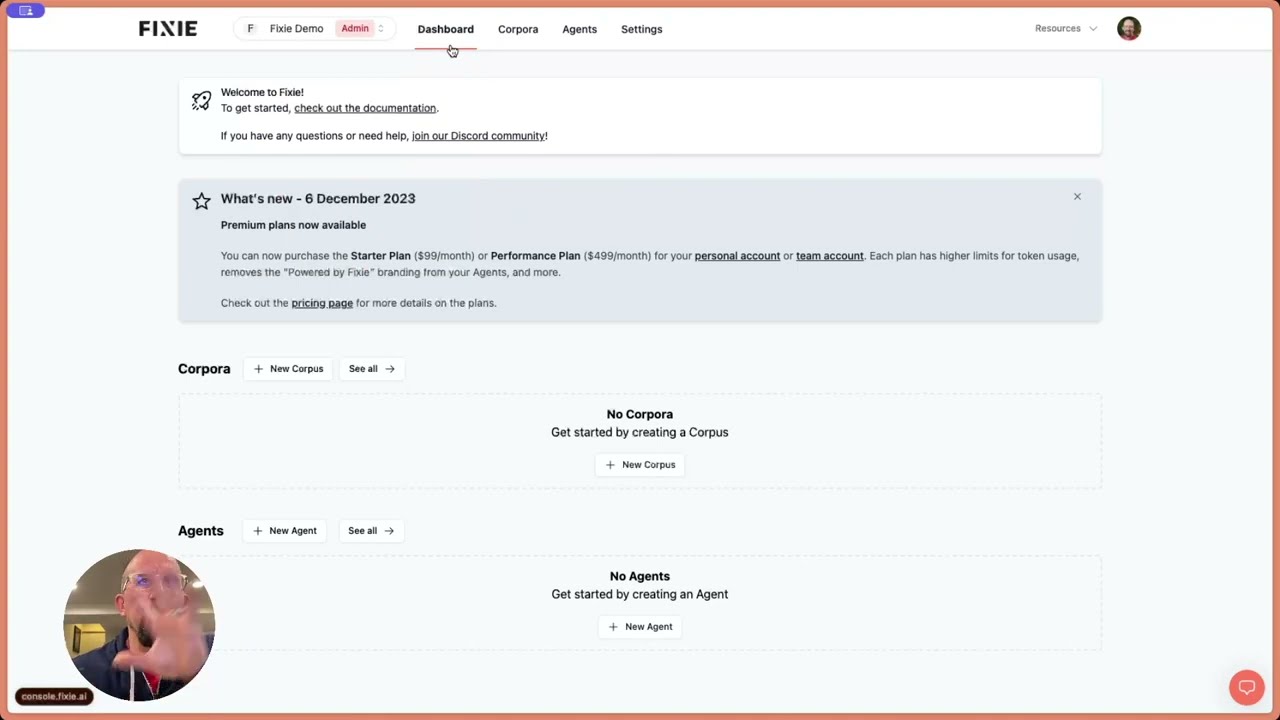Dismiss the What's new announcement

[1077, 196]
